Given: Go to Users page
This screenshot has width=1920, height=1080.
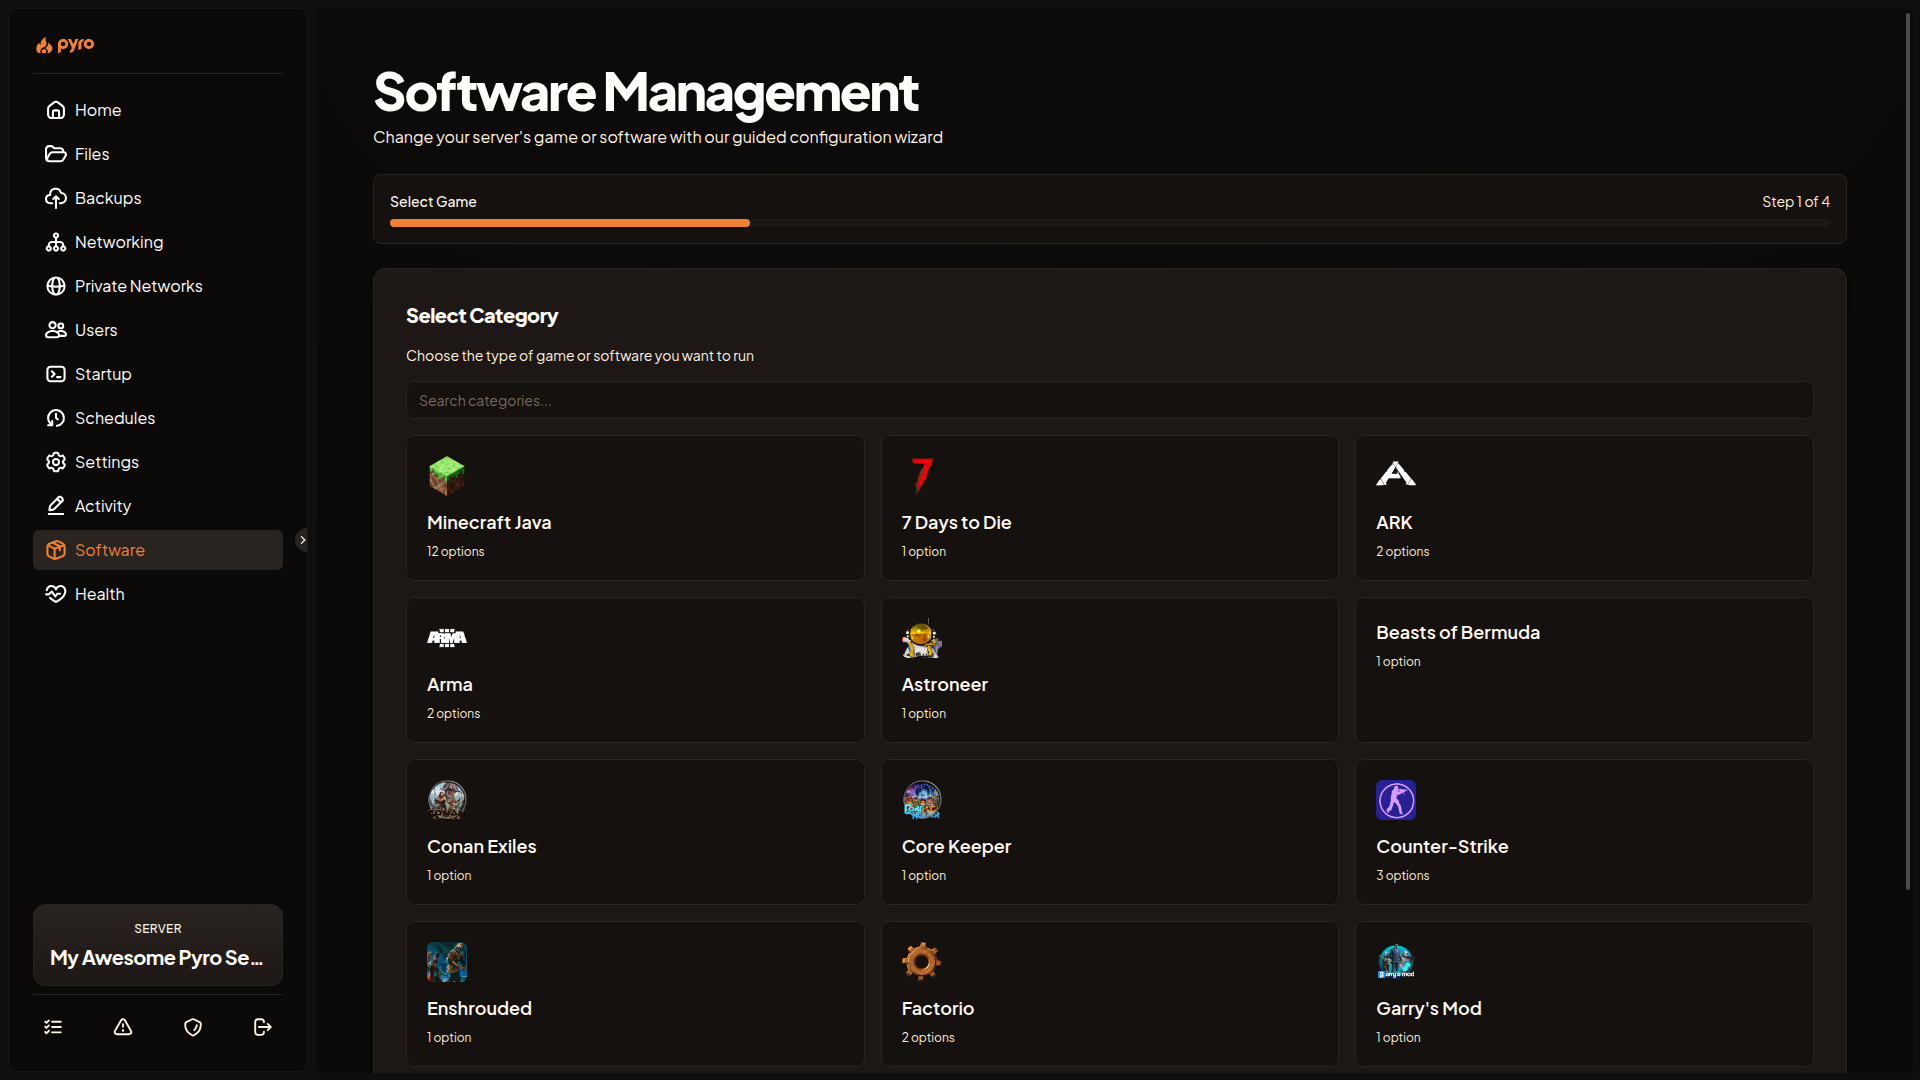Looking at the screenshot, I should coord(158,330).
